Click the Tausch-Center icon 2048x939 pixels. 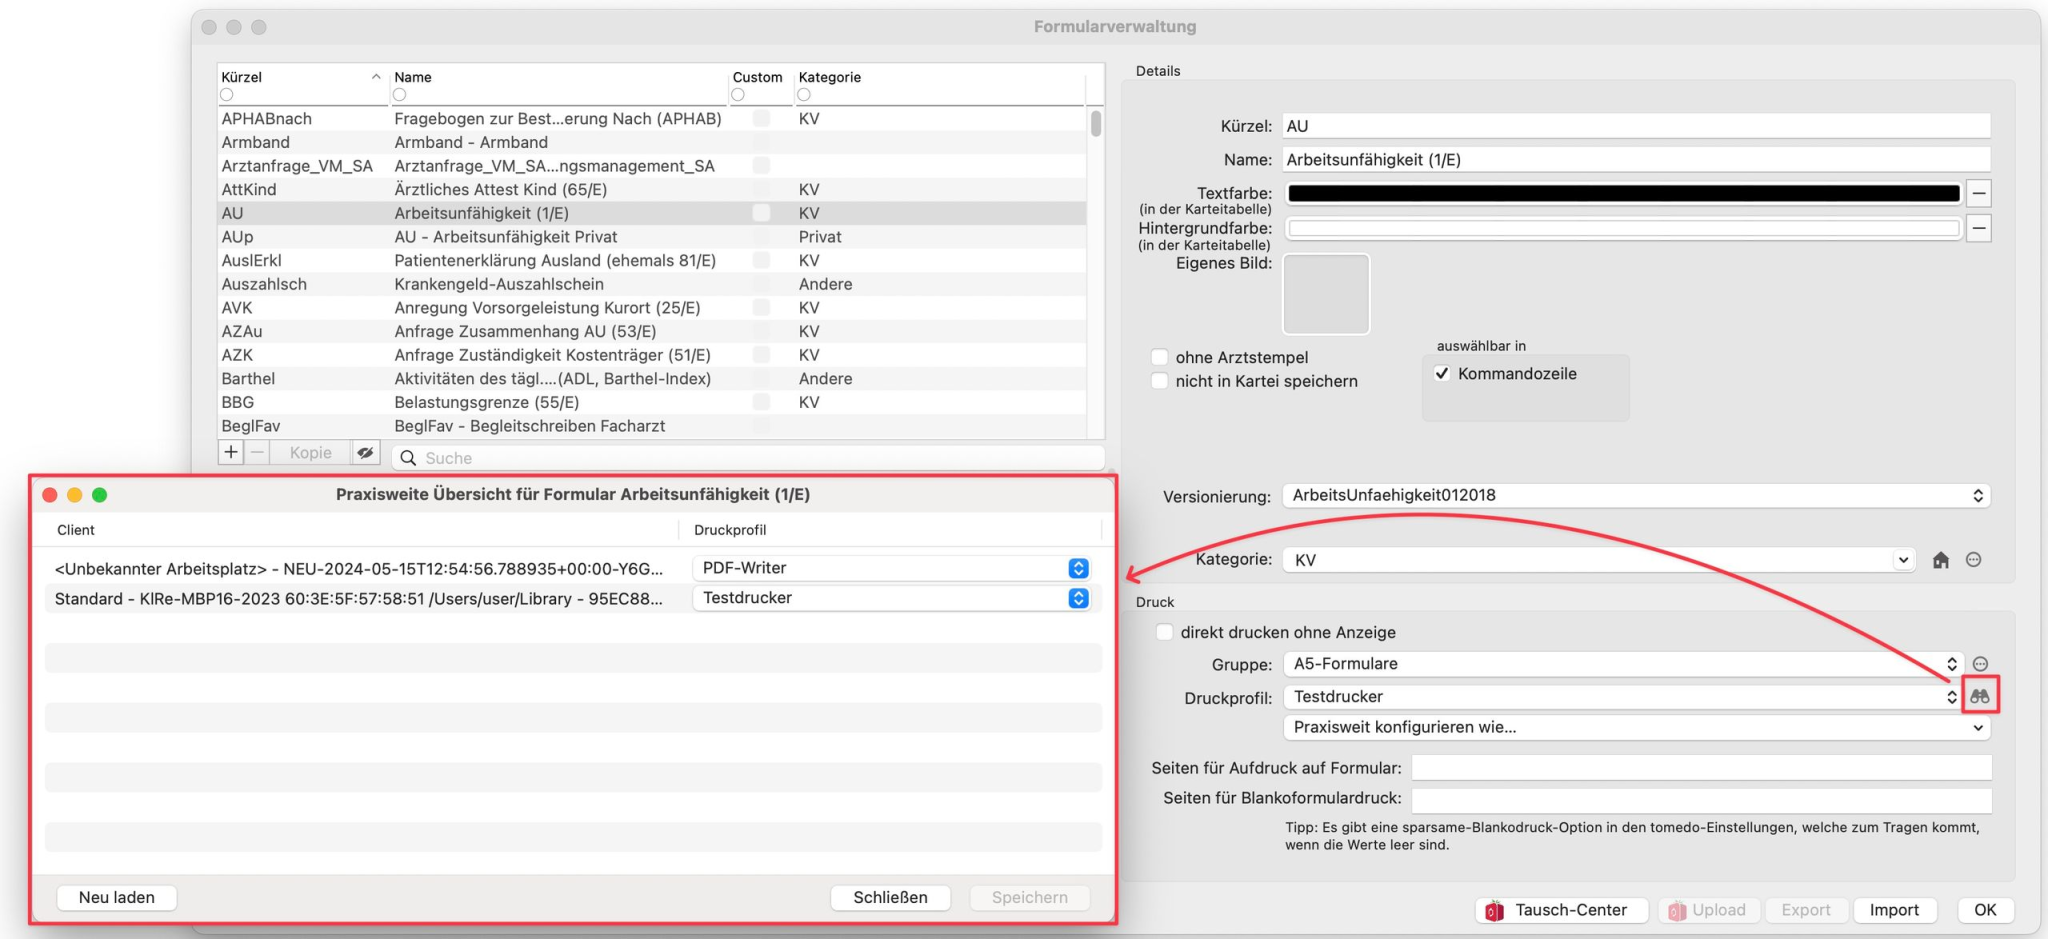pos(1494,910)
